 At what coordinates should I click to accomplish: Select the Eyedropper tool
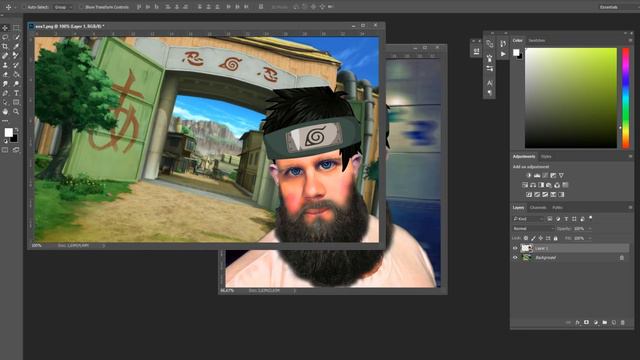[16, 46]
